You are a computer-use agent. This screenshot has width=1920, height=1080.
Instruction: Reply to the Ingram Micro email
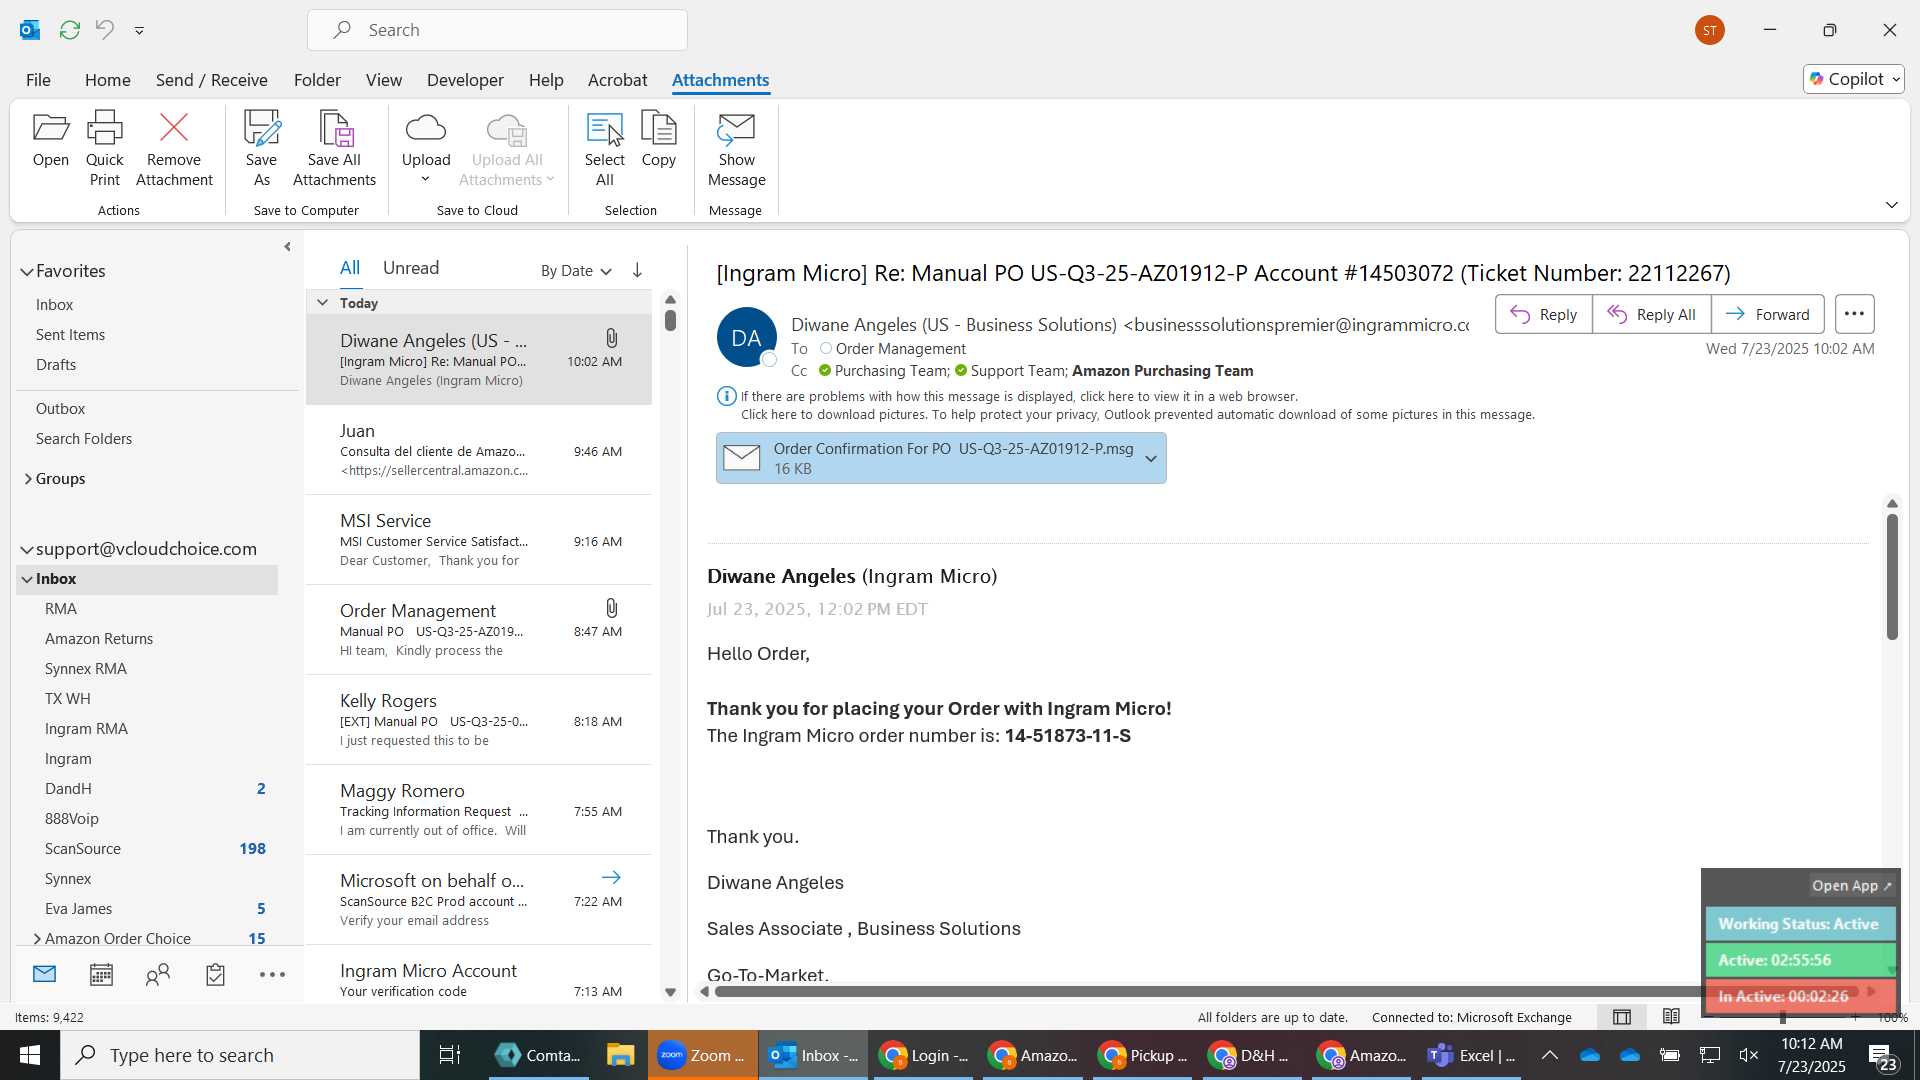tap(1543, 314)
